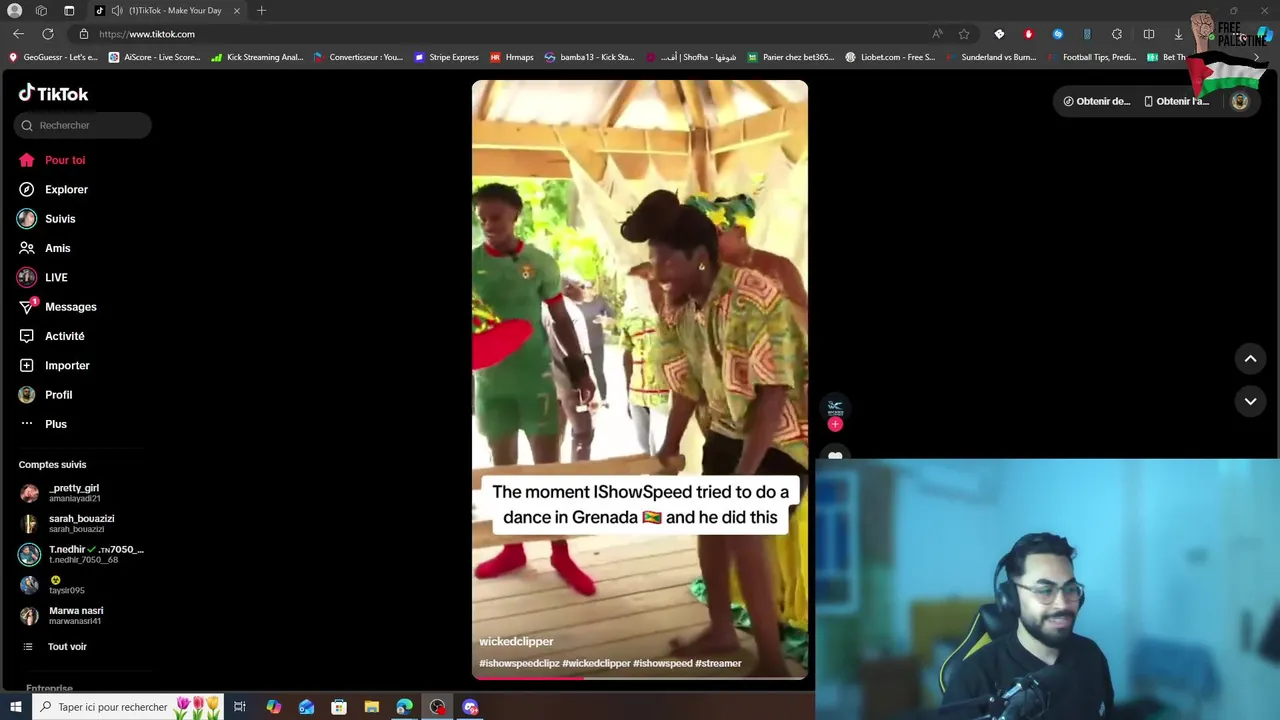Open Kick Streaming Anal... bookmark

coord(257,57)
